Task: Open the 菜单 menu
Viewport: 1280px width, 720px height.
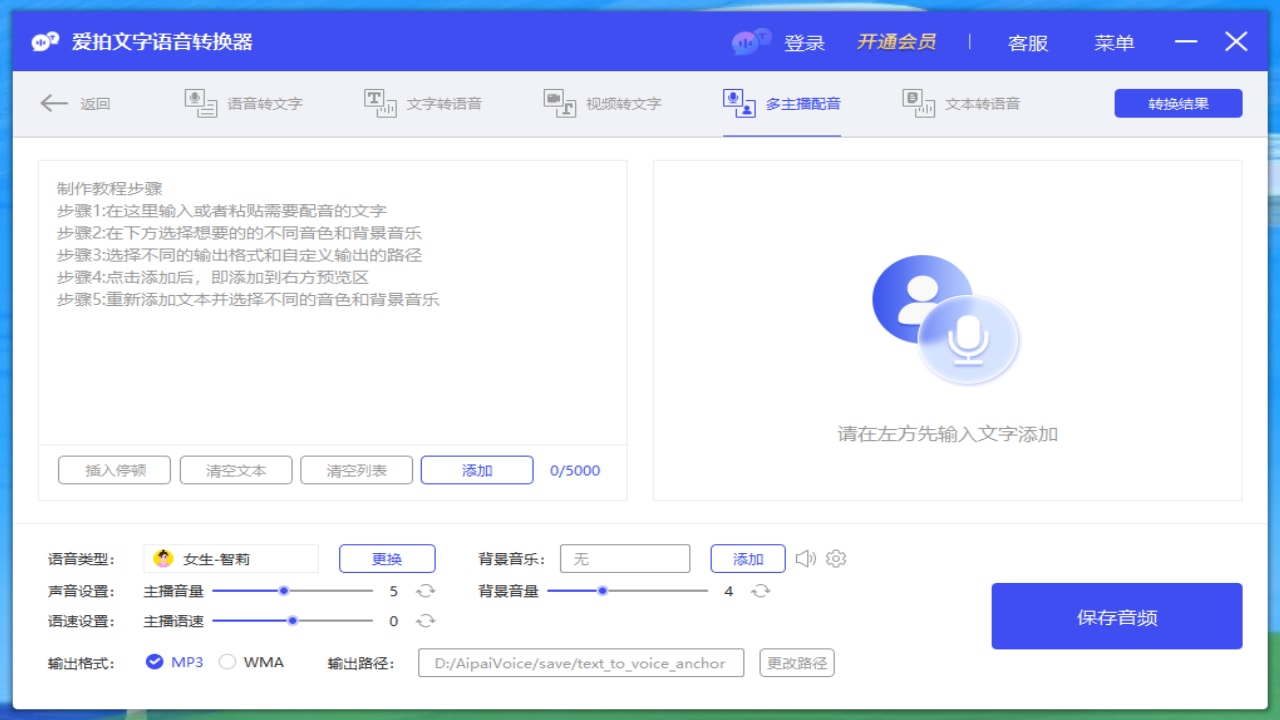Action: pyautogui.click(x=1114, y=42)
